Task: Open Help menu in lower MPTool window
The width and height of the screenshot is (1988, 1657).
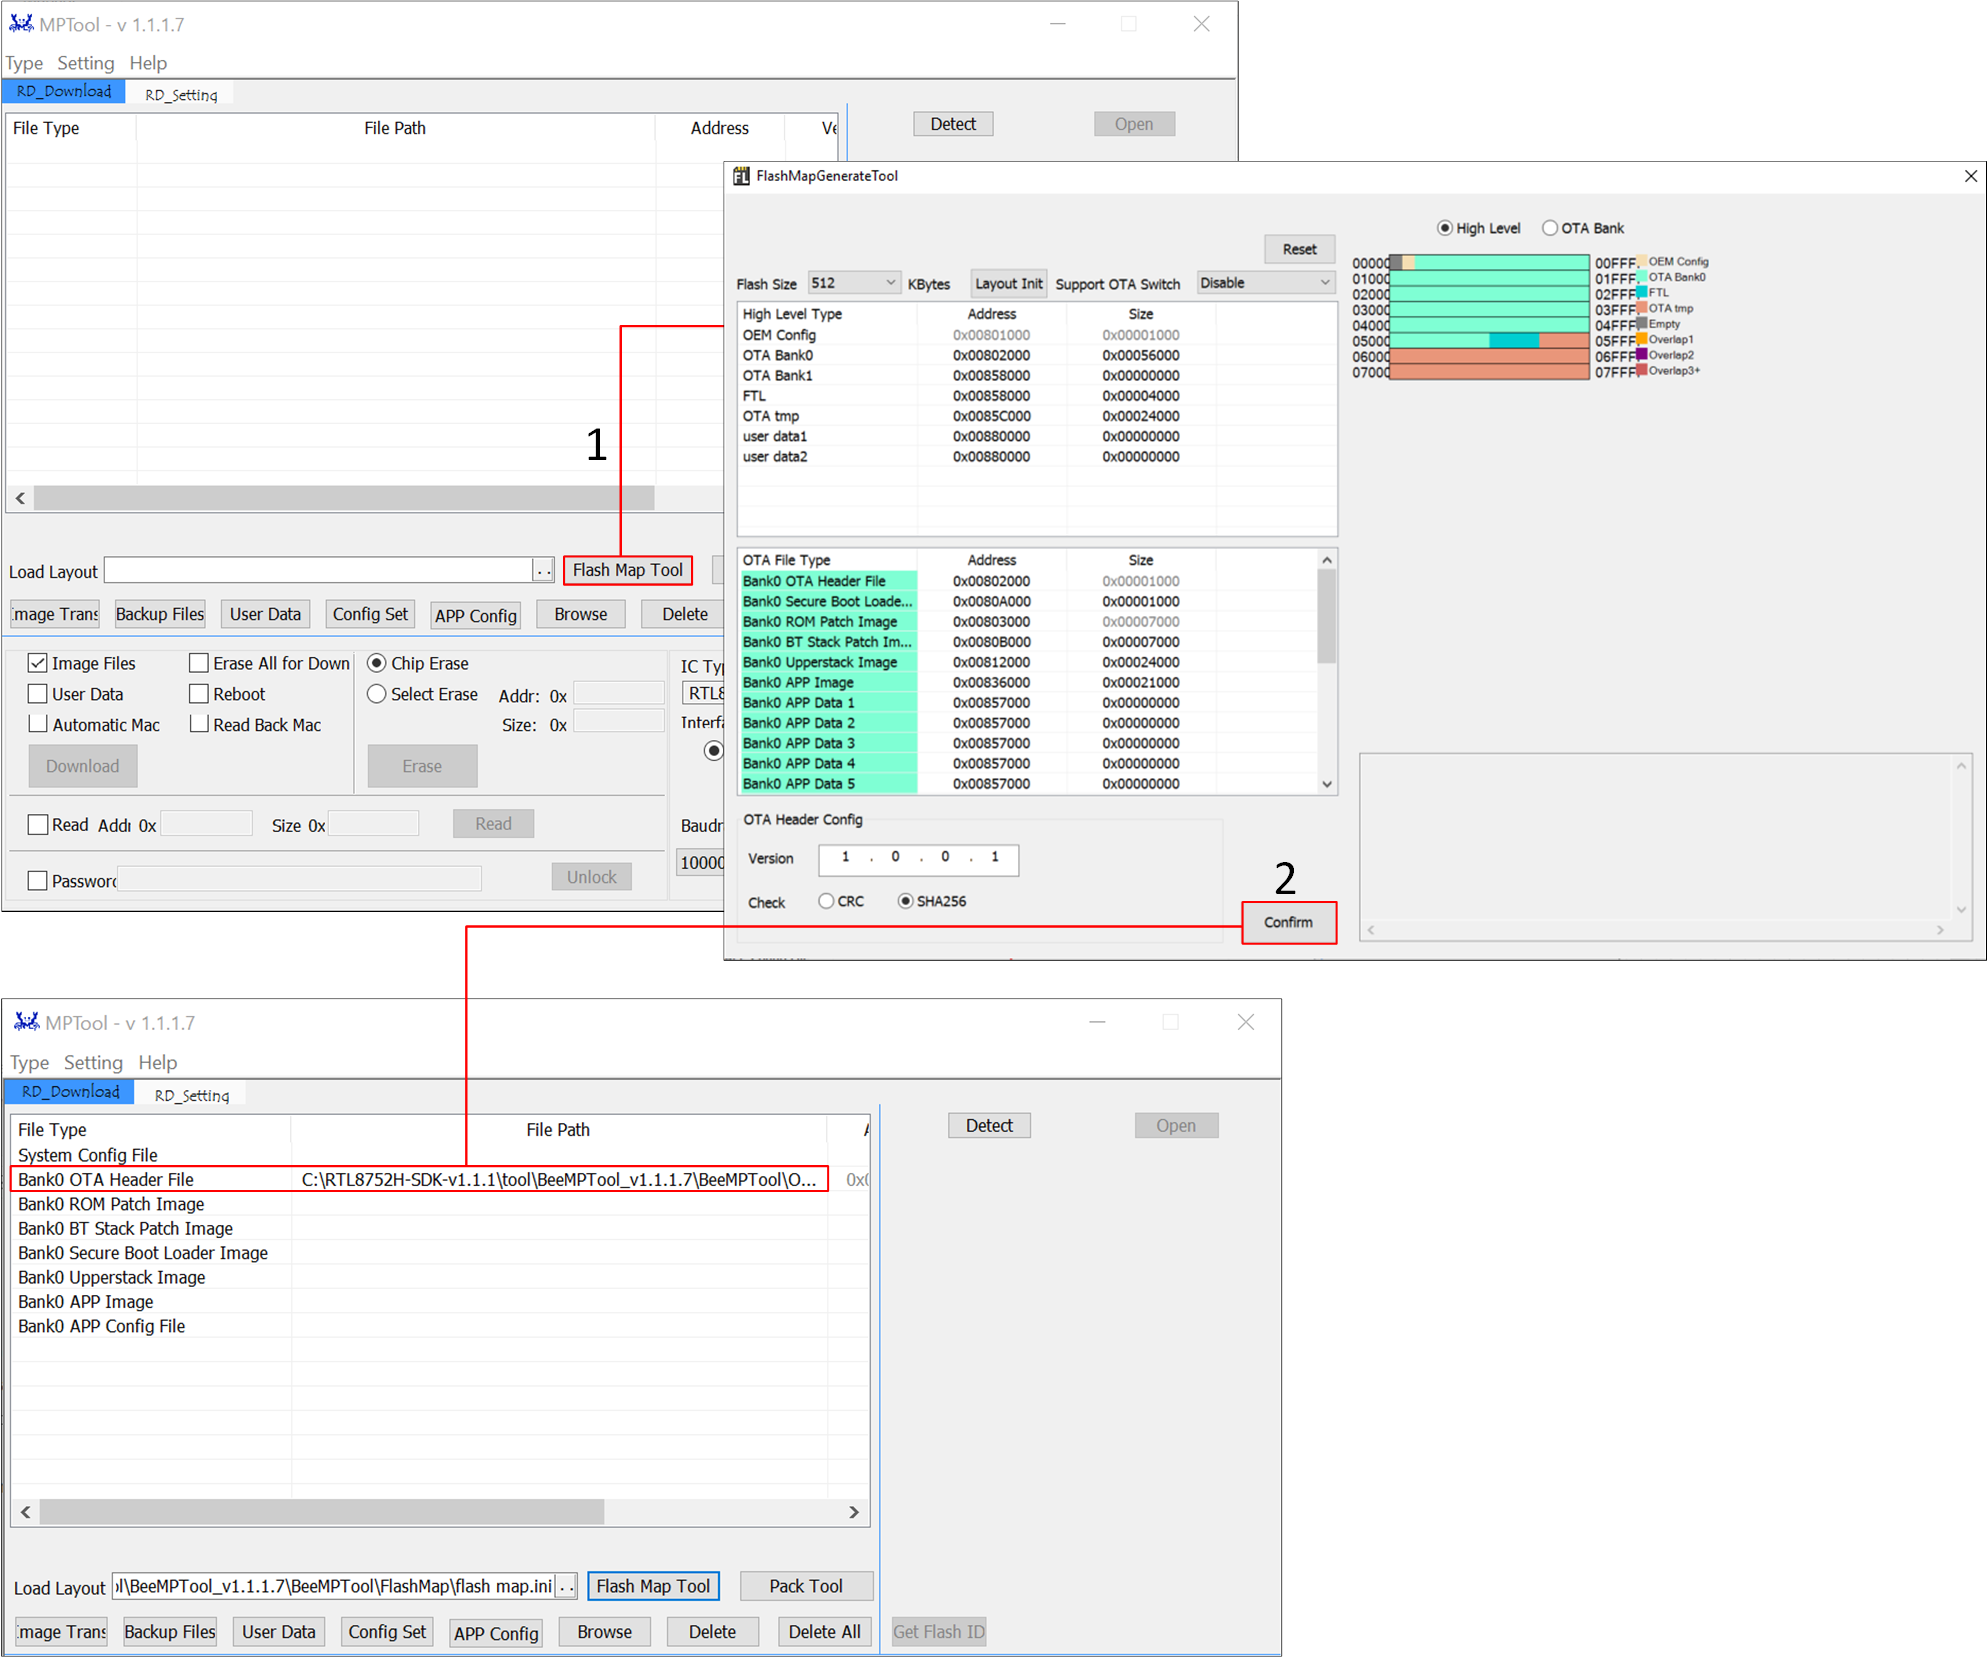Action: pyautogui.click(x=158, y=1062)
